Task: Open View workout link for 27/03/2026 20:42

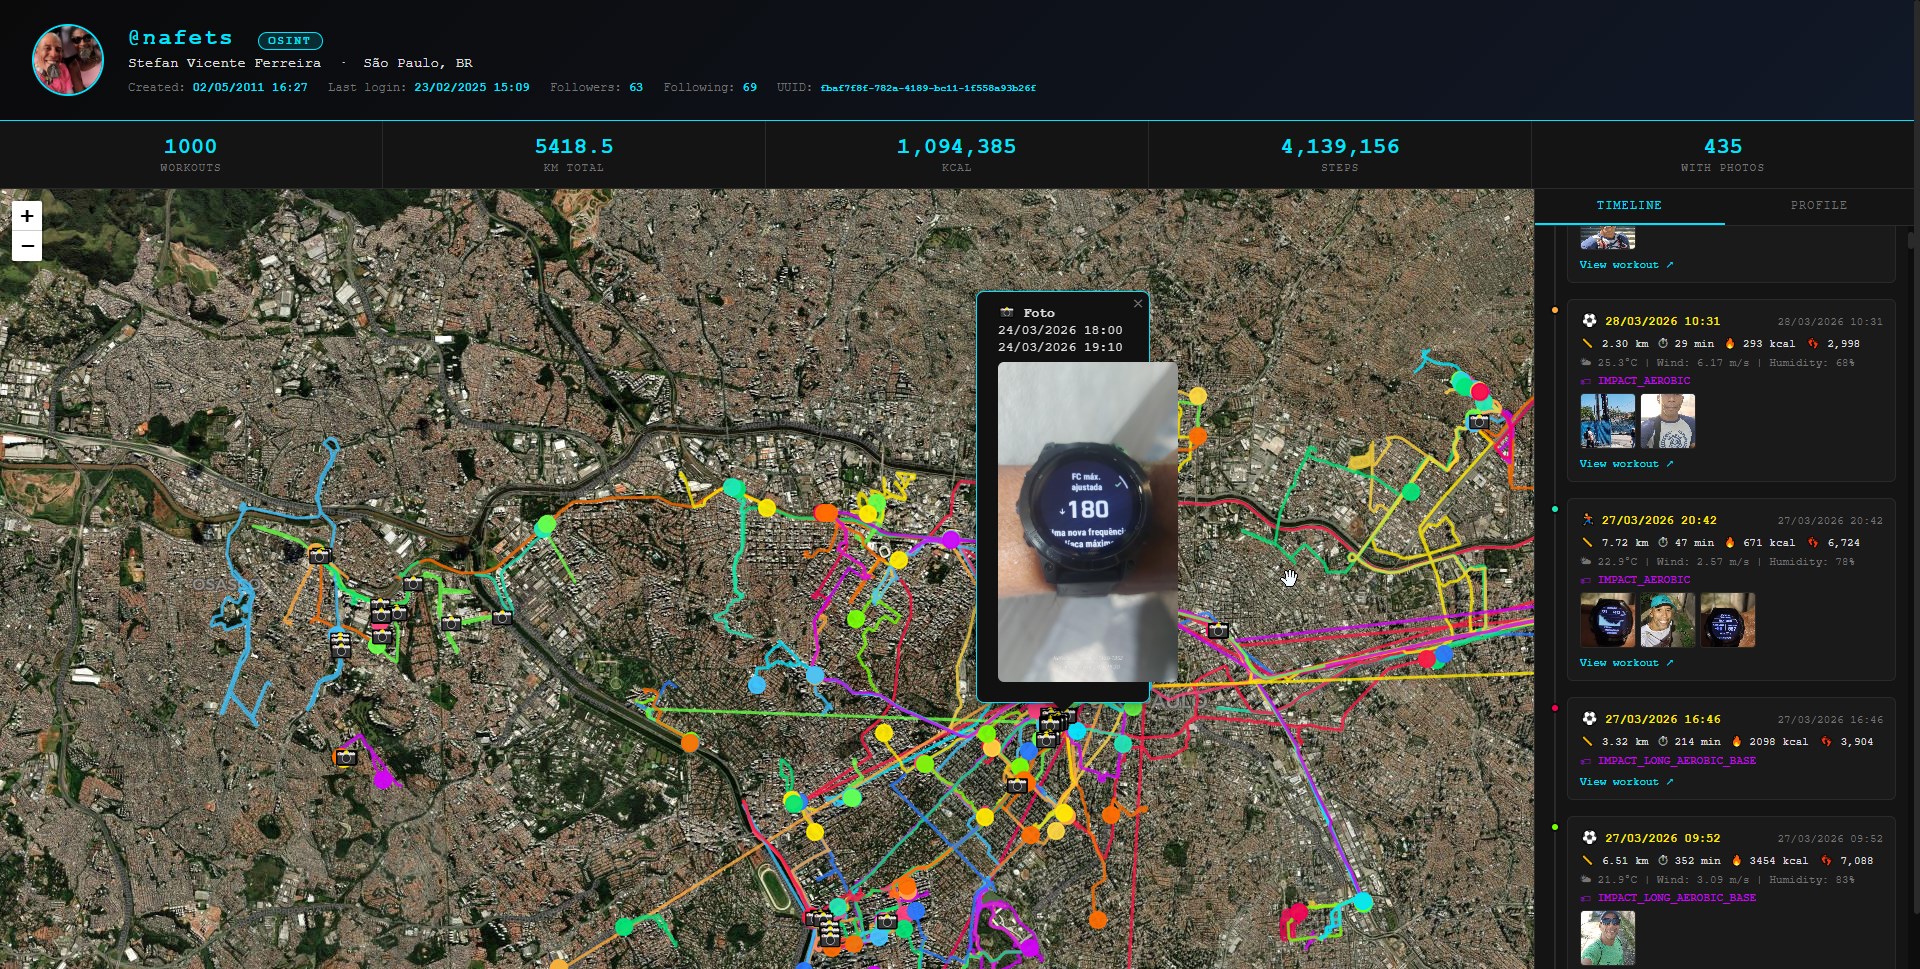Action: [1626, 663]
